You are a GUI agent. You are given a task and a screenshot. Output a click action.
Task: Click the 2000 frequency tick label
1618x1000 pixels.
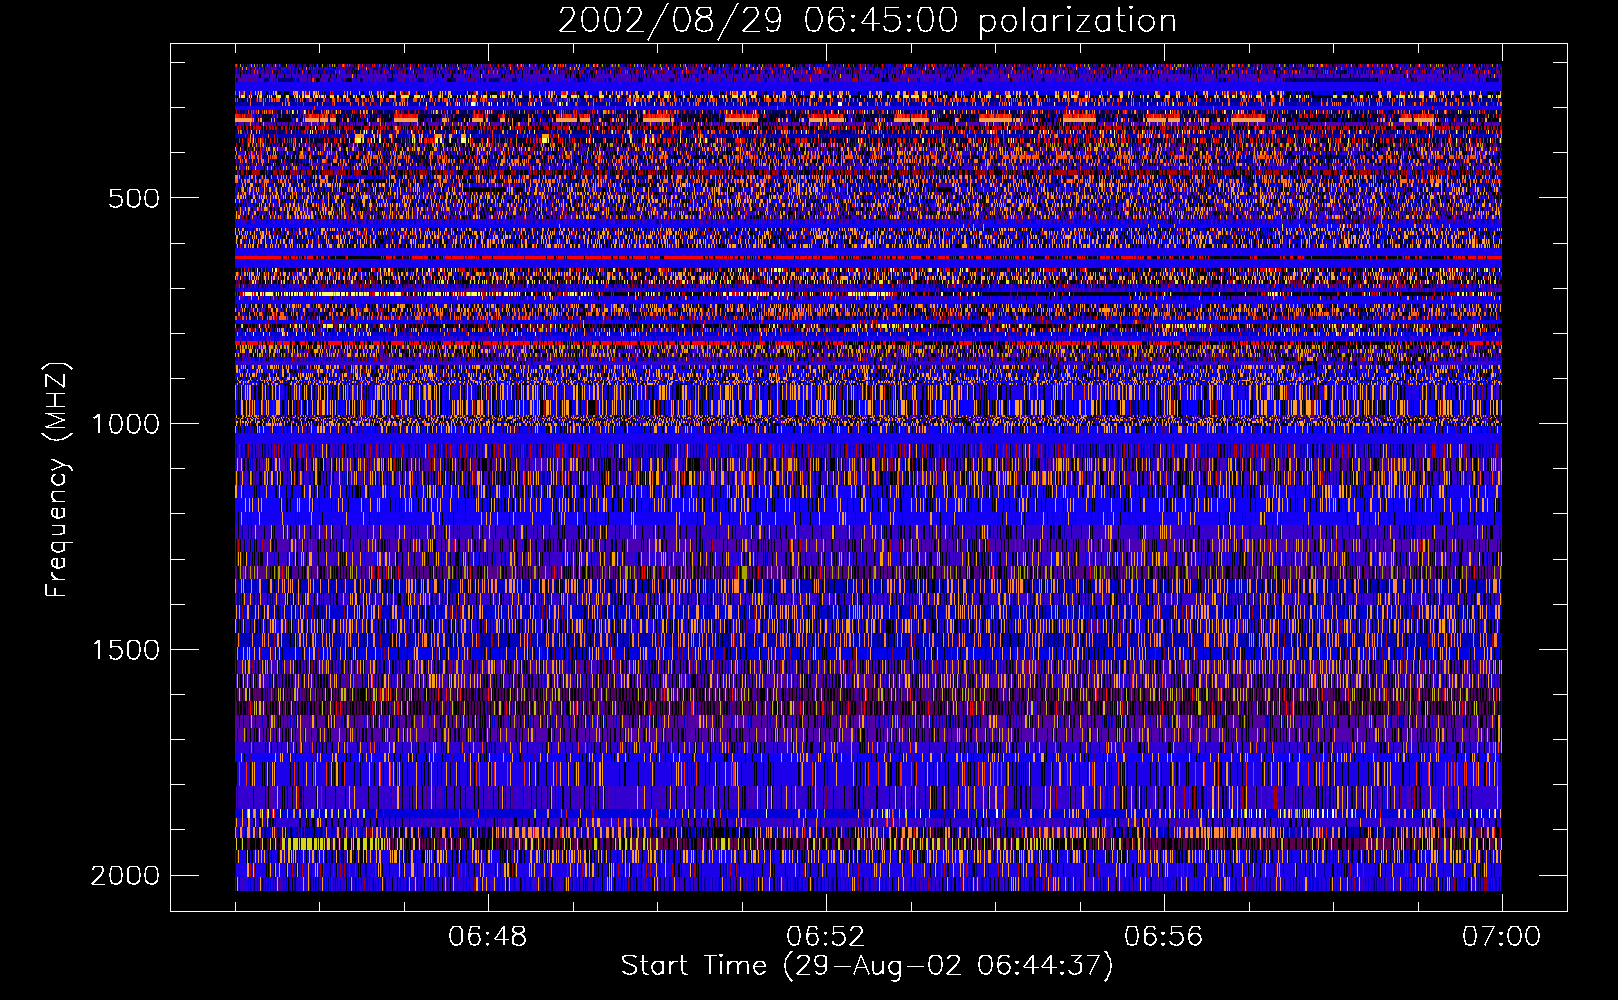(125, 876)
